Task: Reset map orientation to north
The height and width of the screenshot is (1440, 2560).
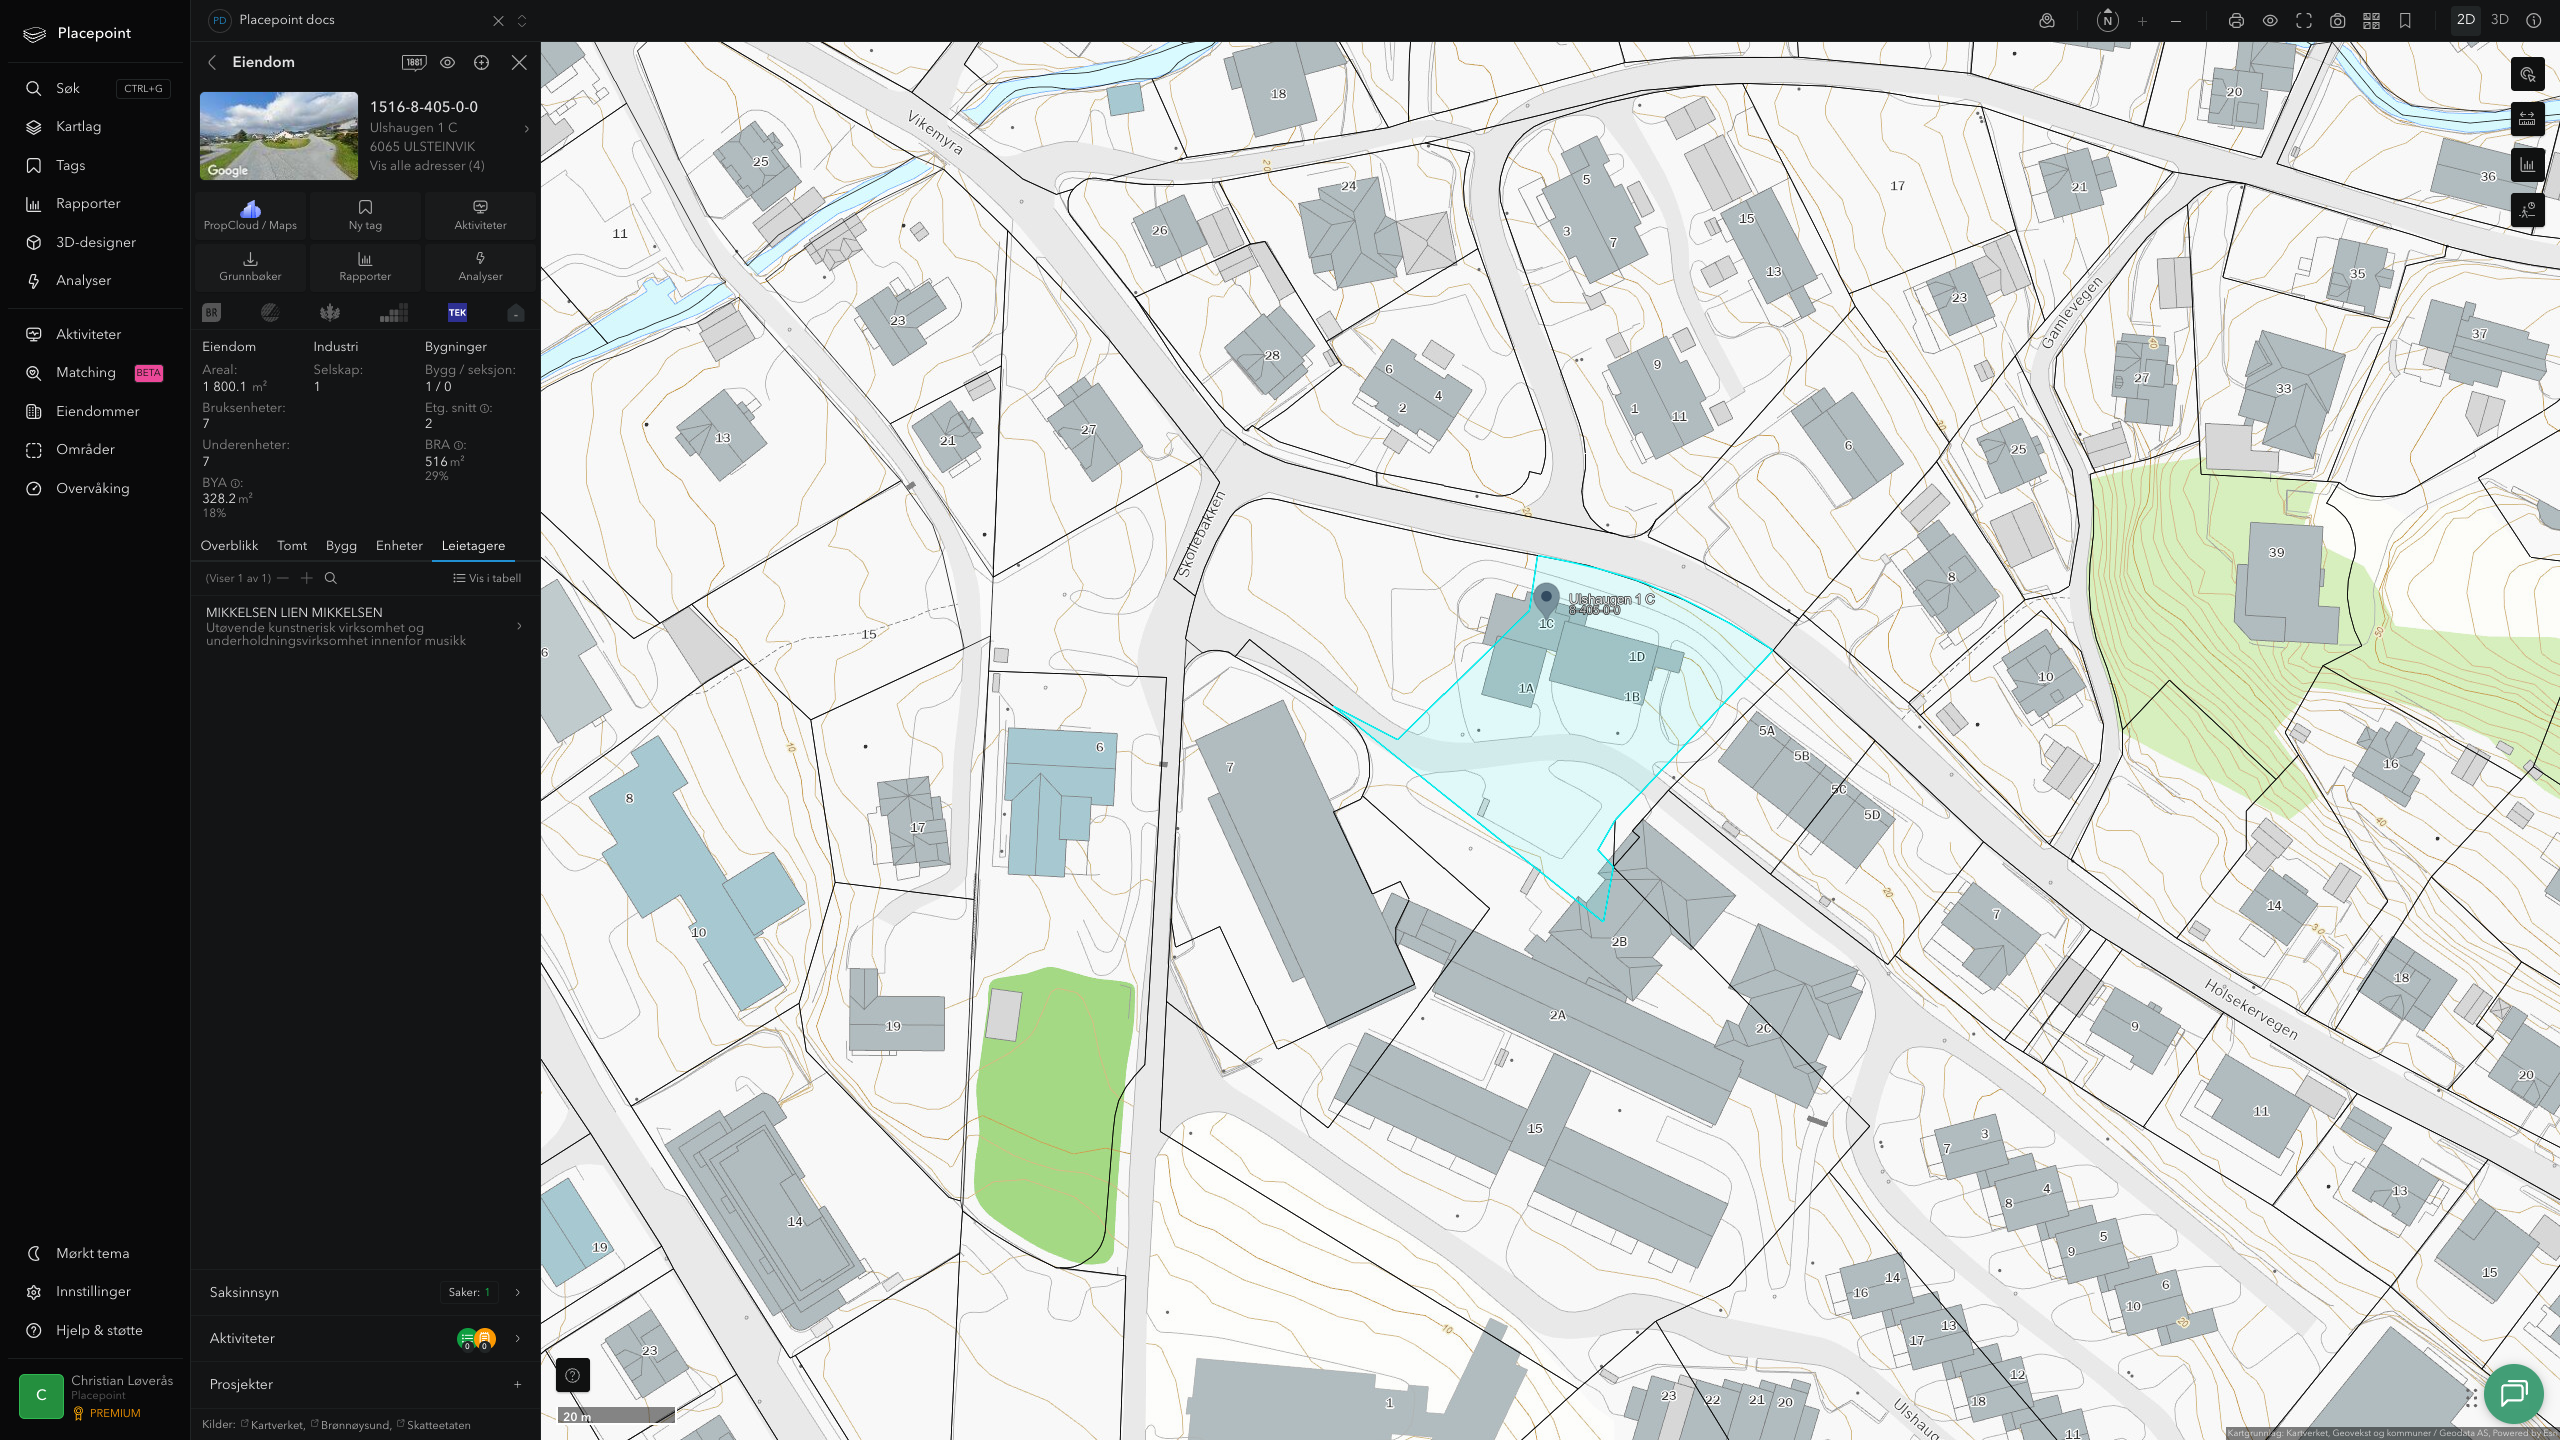Action: tap(2107, 21)
